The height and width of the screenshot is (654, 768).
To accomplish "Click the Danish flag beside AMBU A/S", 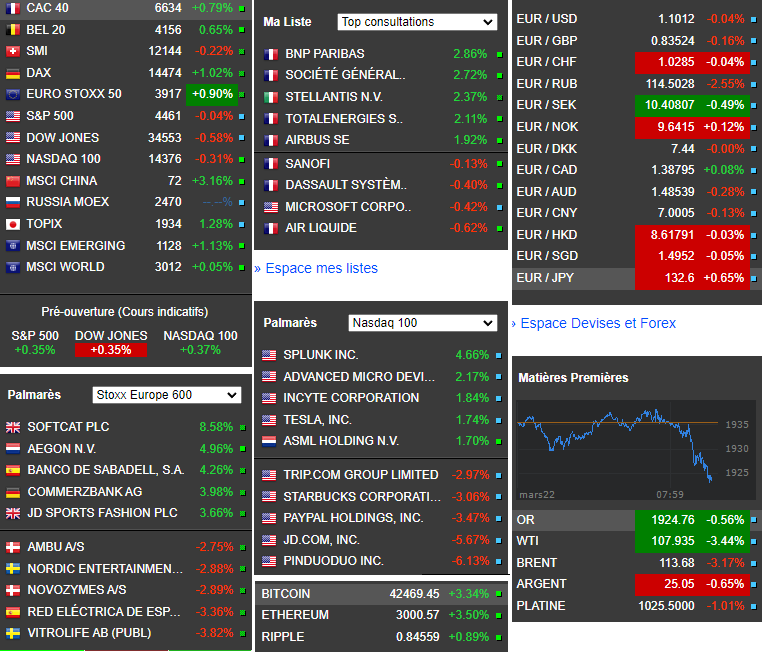I will point(13,547).
